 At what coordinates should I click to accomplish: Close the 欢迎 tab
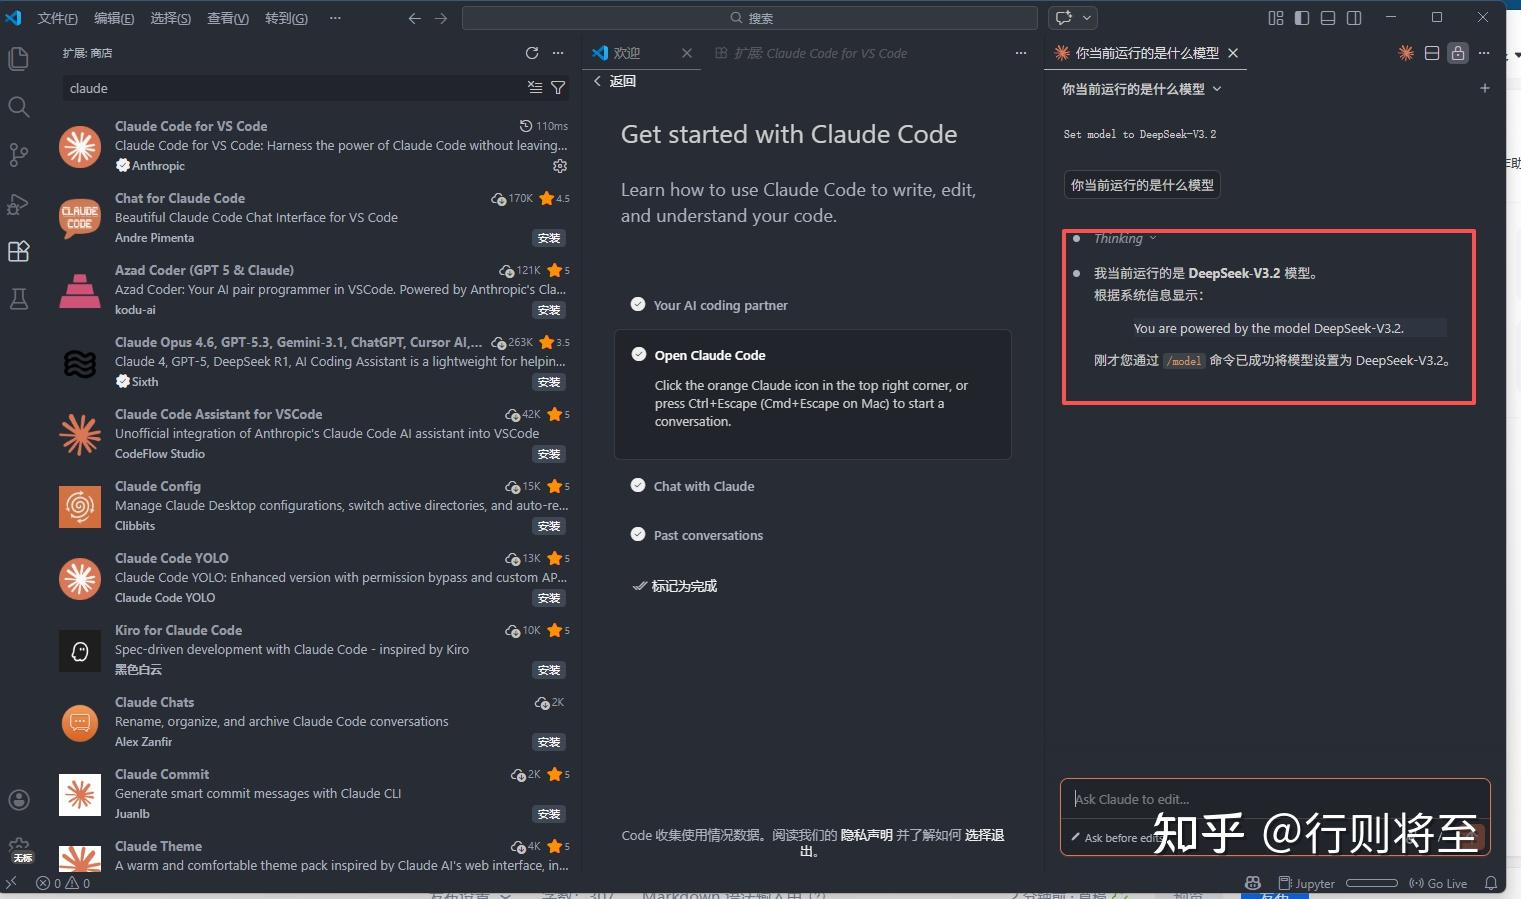[687, 53]
